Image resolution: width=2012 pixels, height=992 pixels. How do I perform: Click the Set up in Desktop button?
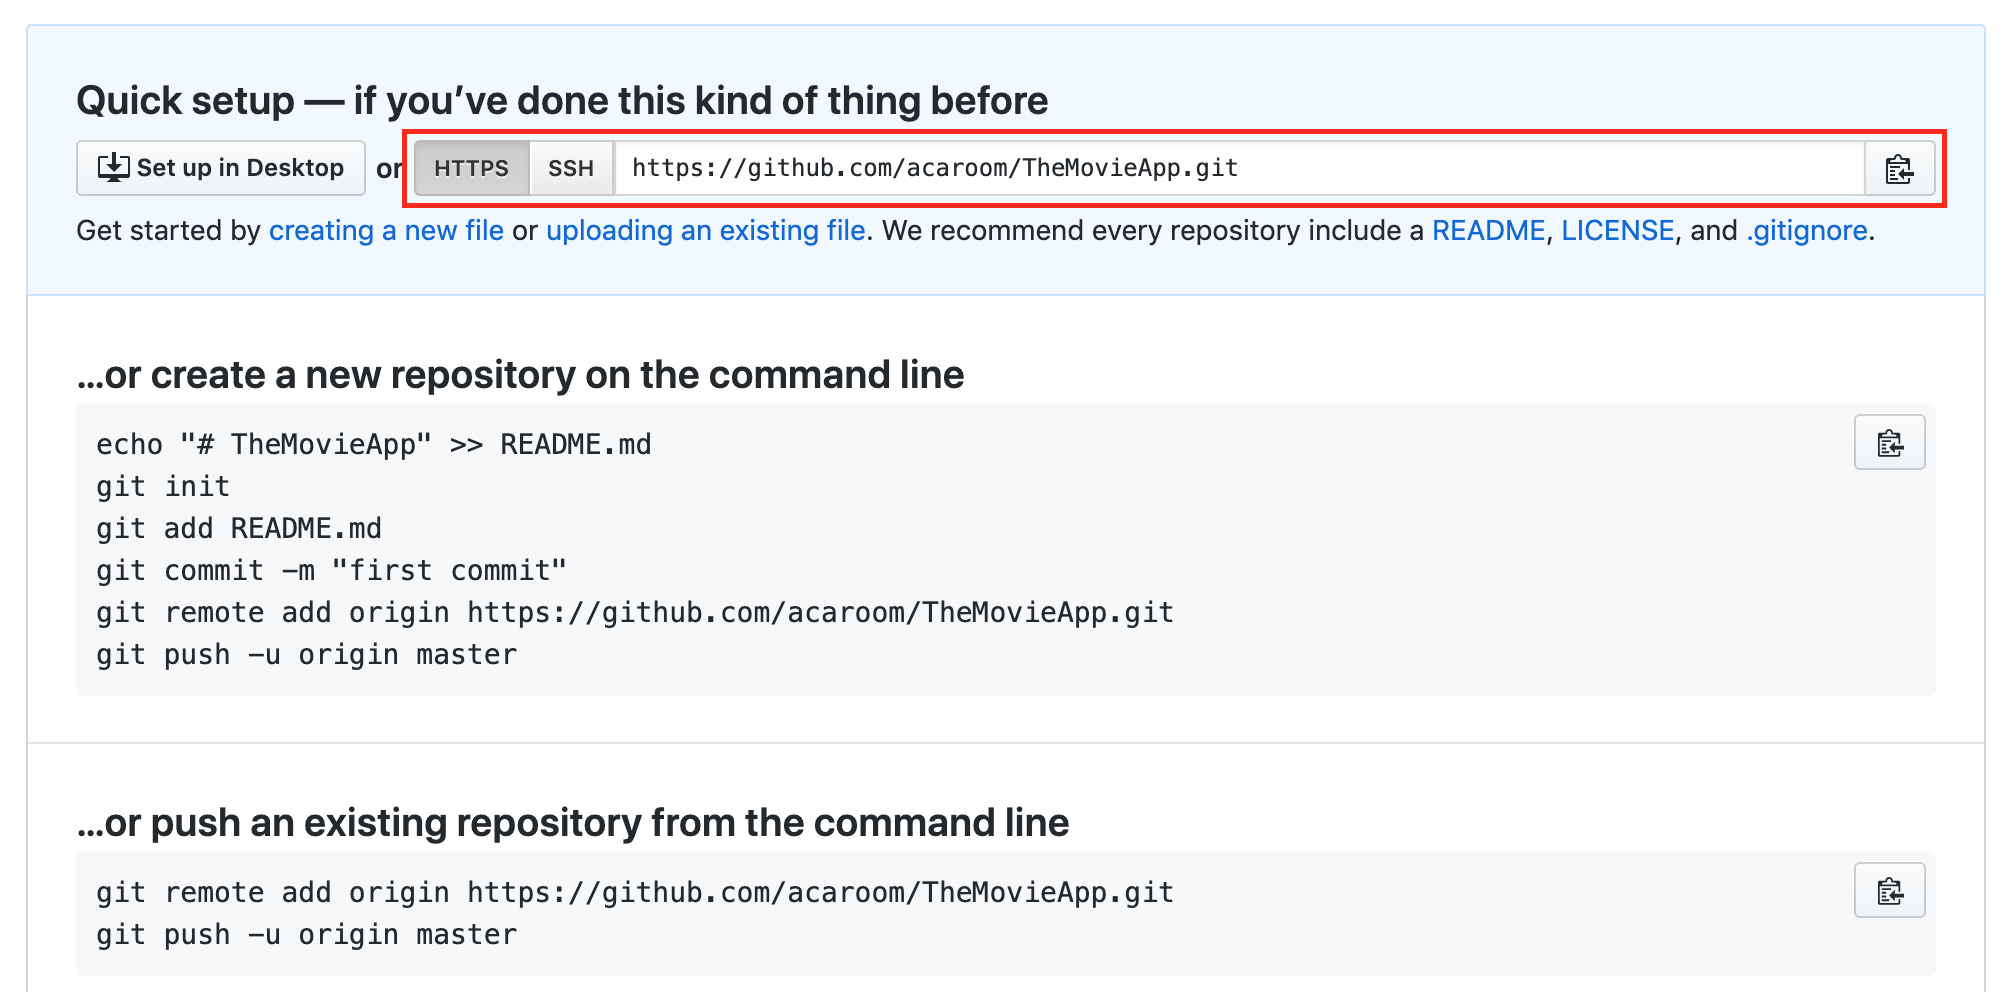(221, 168)
